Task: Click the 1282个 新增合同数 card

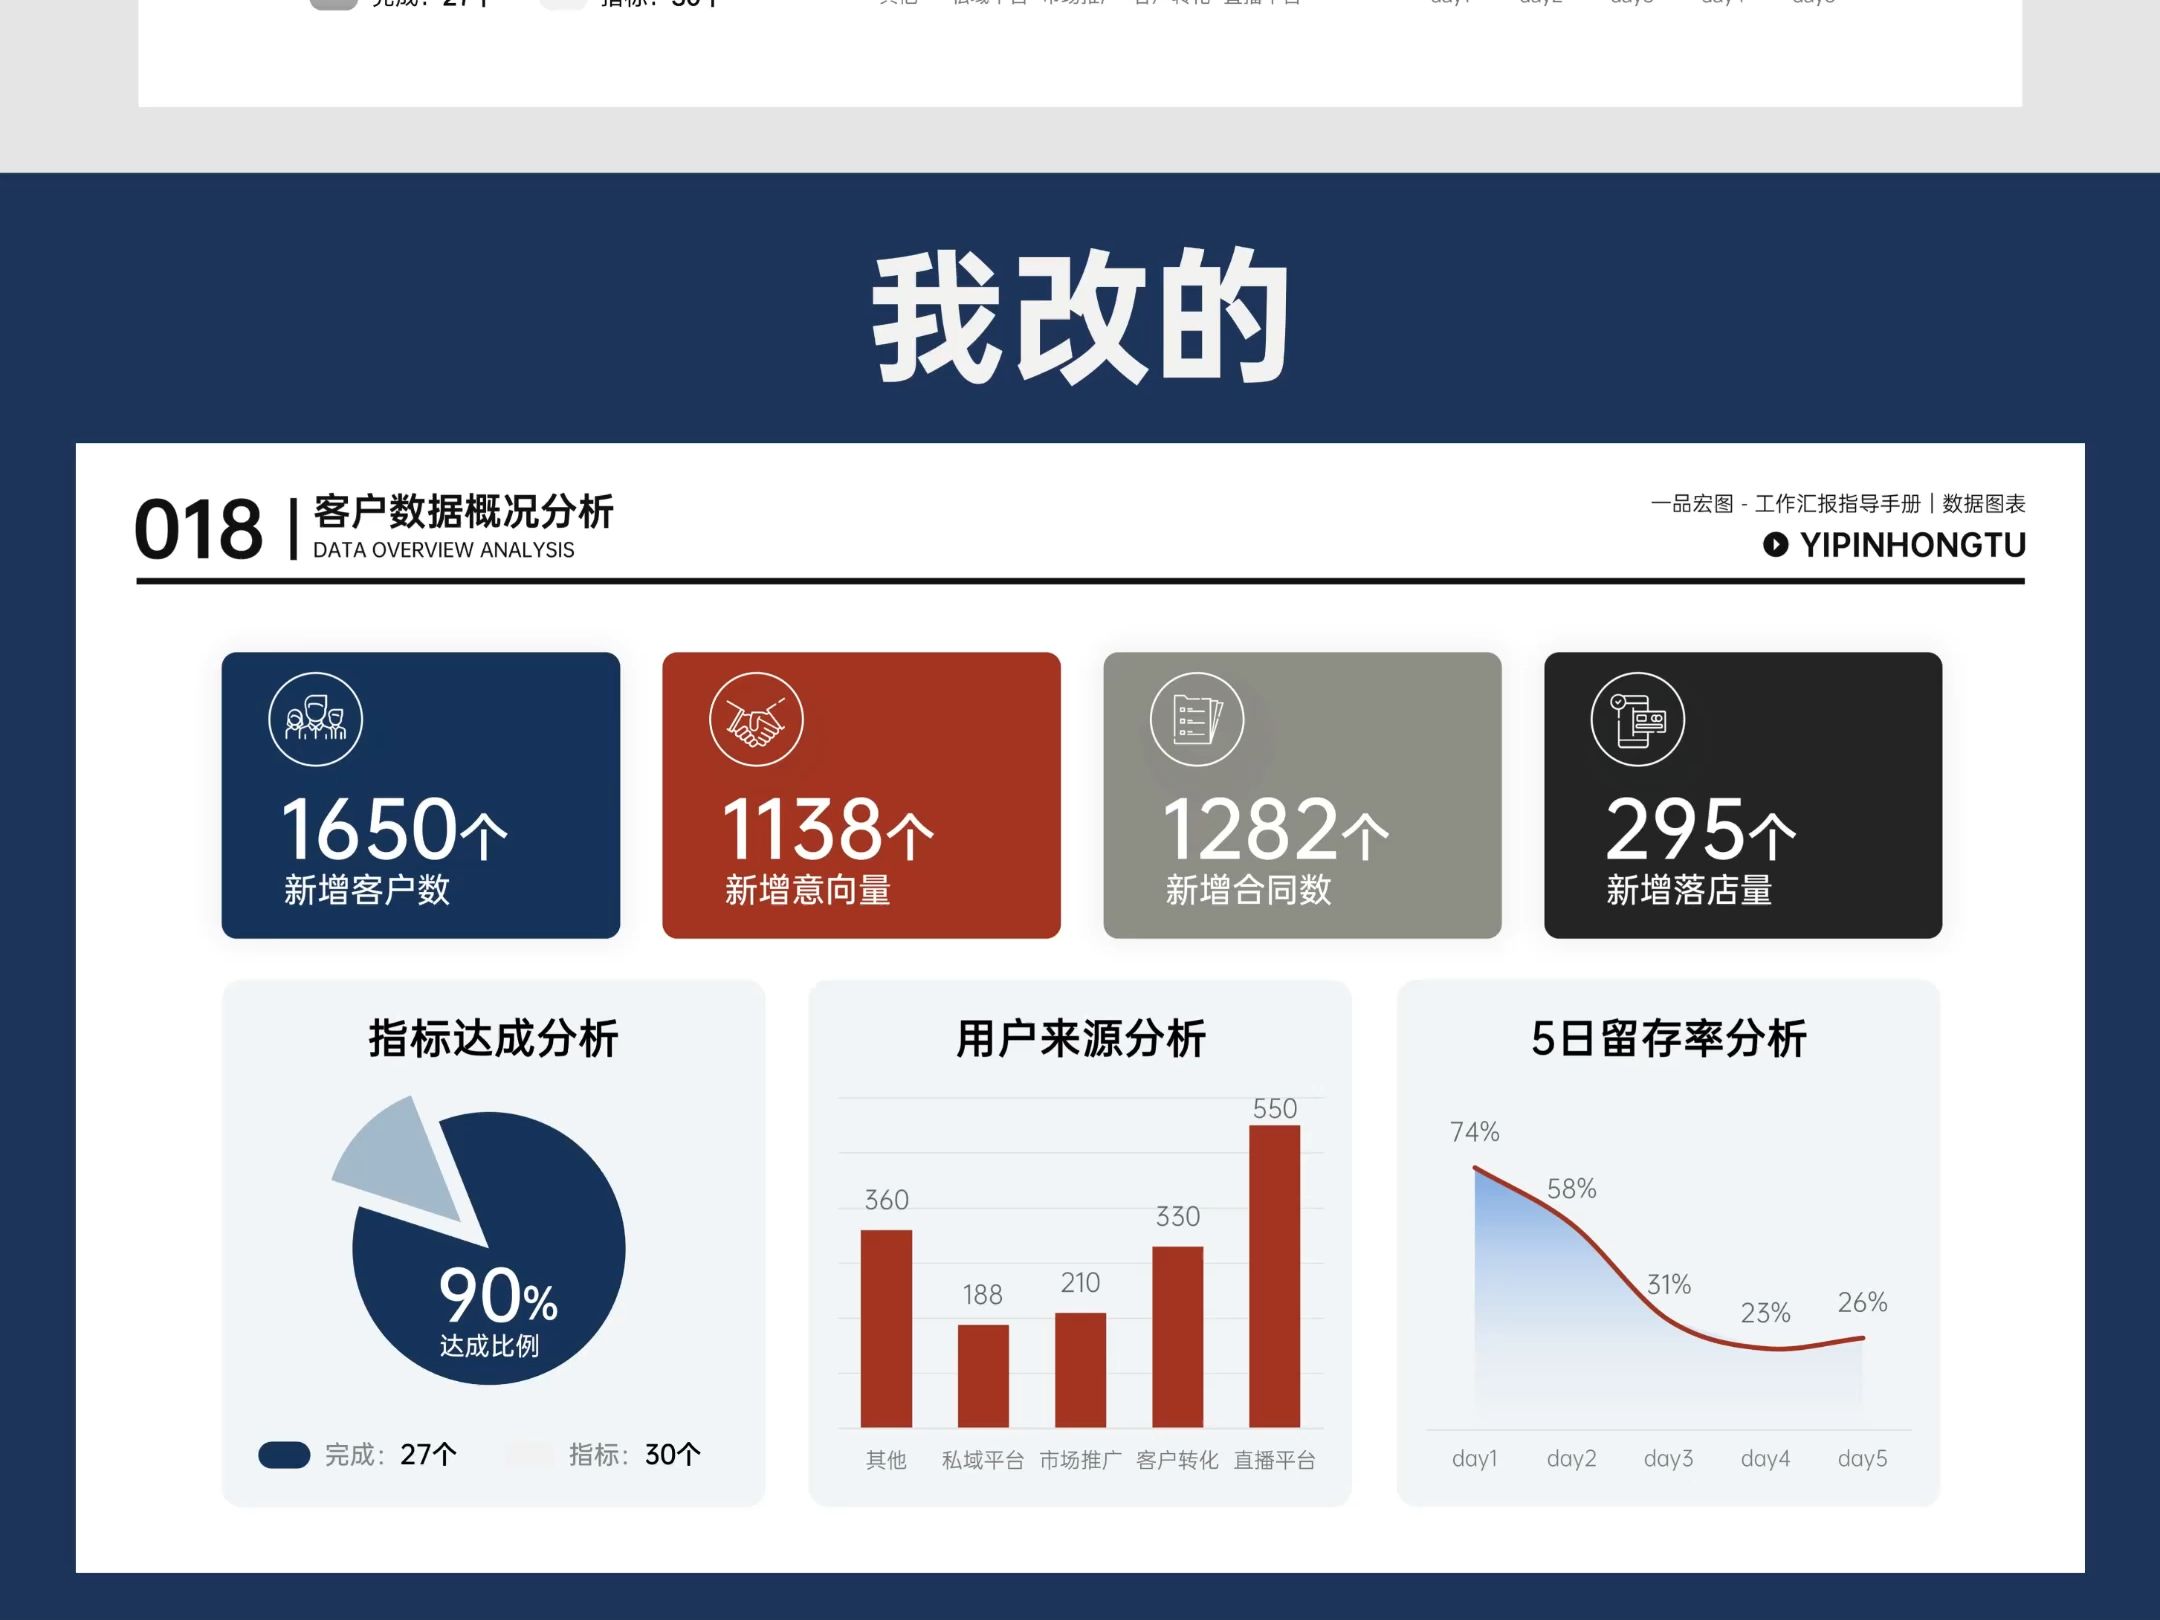Action: [1302, 795]
